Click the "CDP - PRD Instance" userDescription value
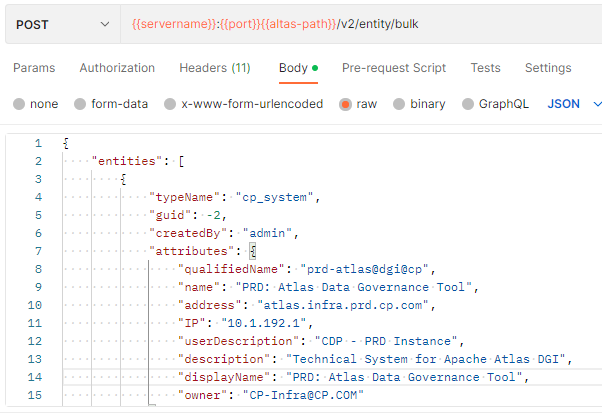This screenshot has width=602, height=416. point(386,341)
